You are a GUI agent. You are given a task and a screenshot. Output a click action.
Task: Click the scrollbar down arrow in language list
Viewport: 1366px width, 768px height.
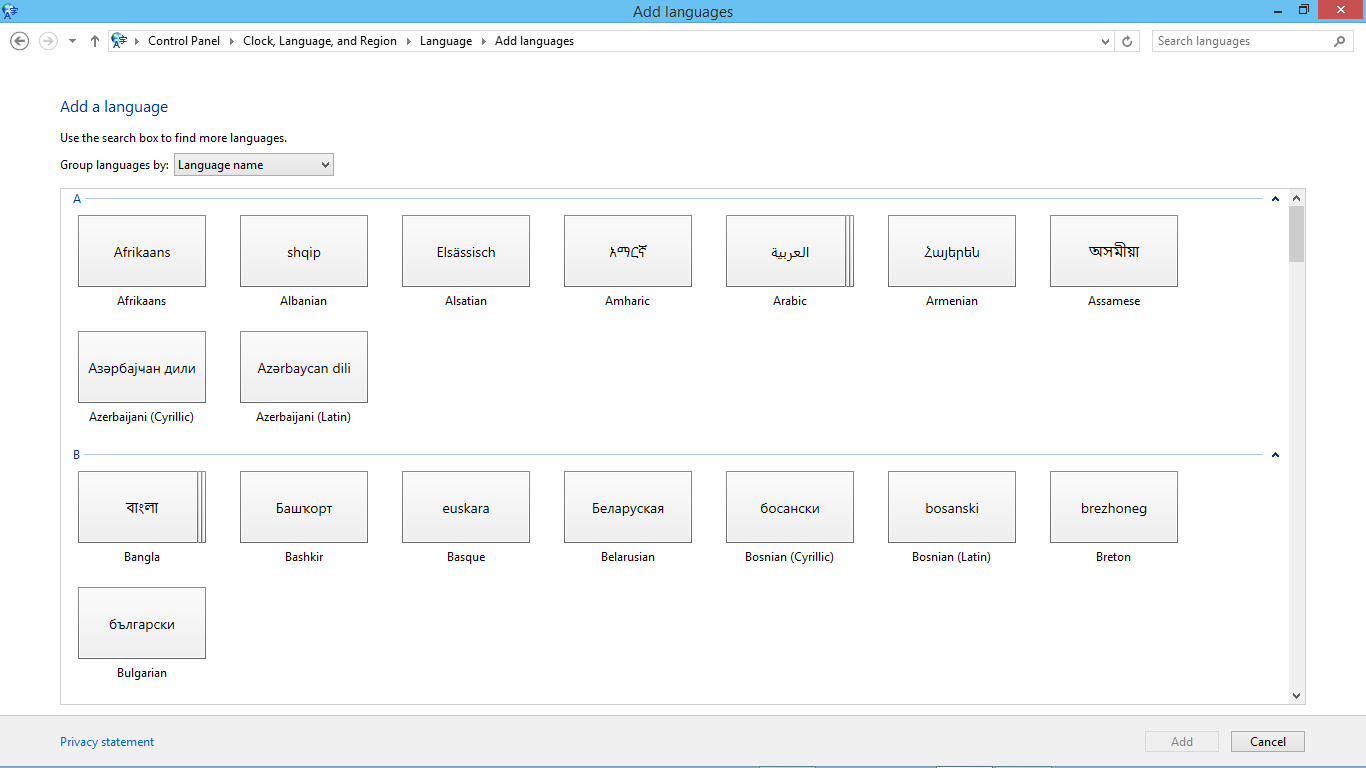pyautogui.click(x=1297, y=696)
